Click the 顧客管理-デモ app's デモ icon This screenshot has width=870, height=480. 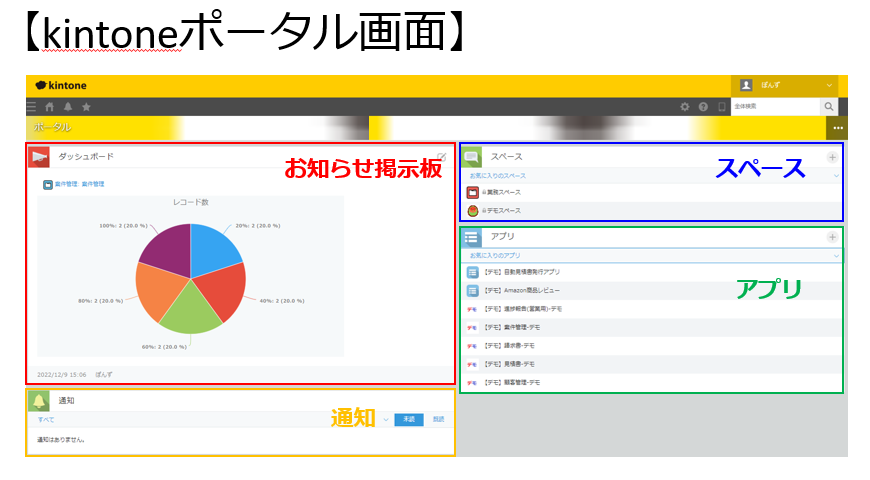pos(472,382)
